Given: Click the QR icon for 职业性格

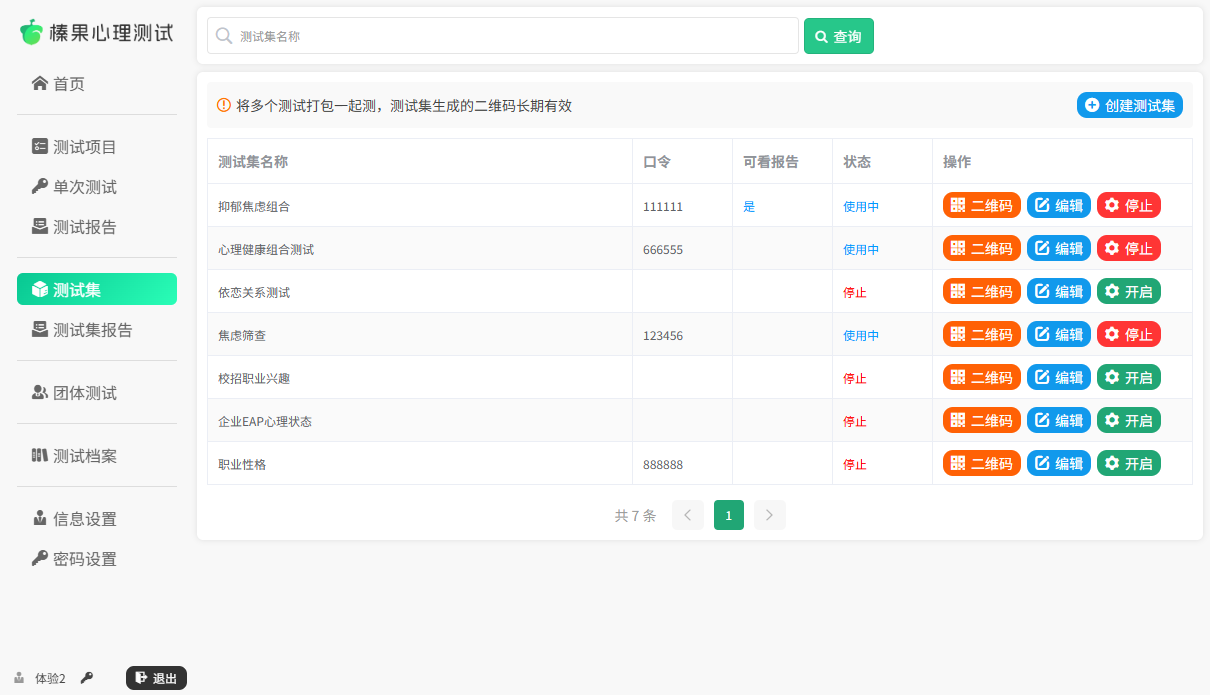Looking at the screenshot, I should 958,463.
